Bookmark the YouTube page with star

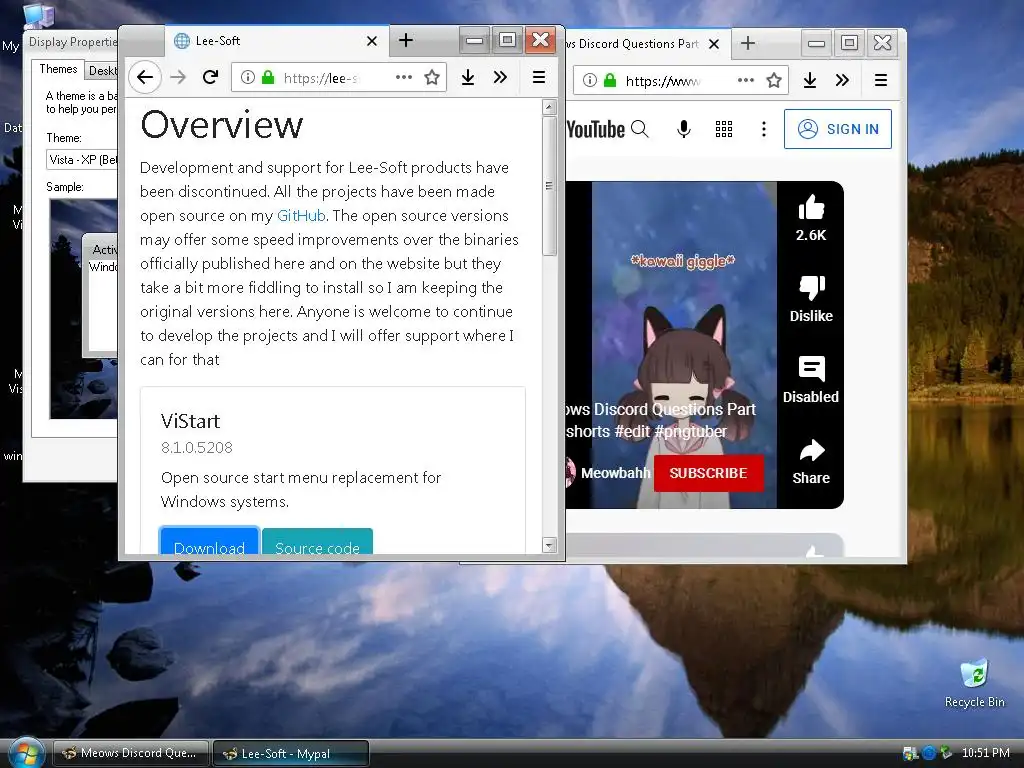pyautogui.click(x=774, y=80)
